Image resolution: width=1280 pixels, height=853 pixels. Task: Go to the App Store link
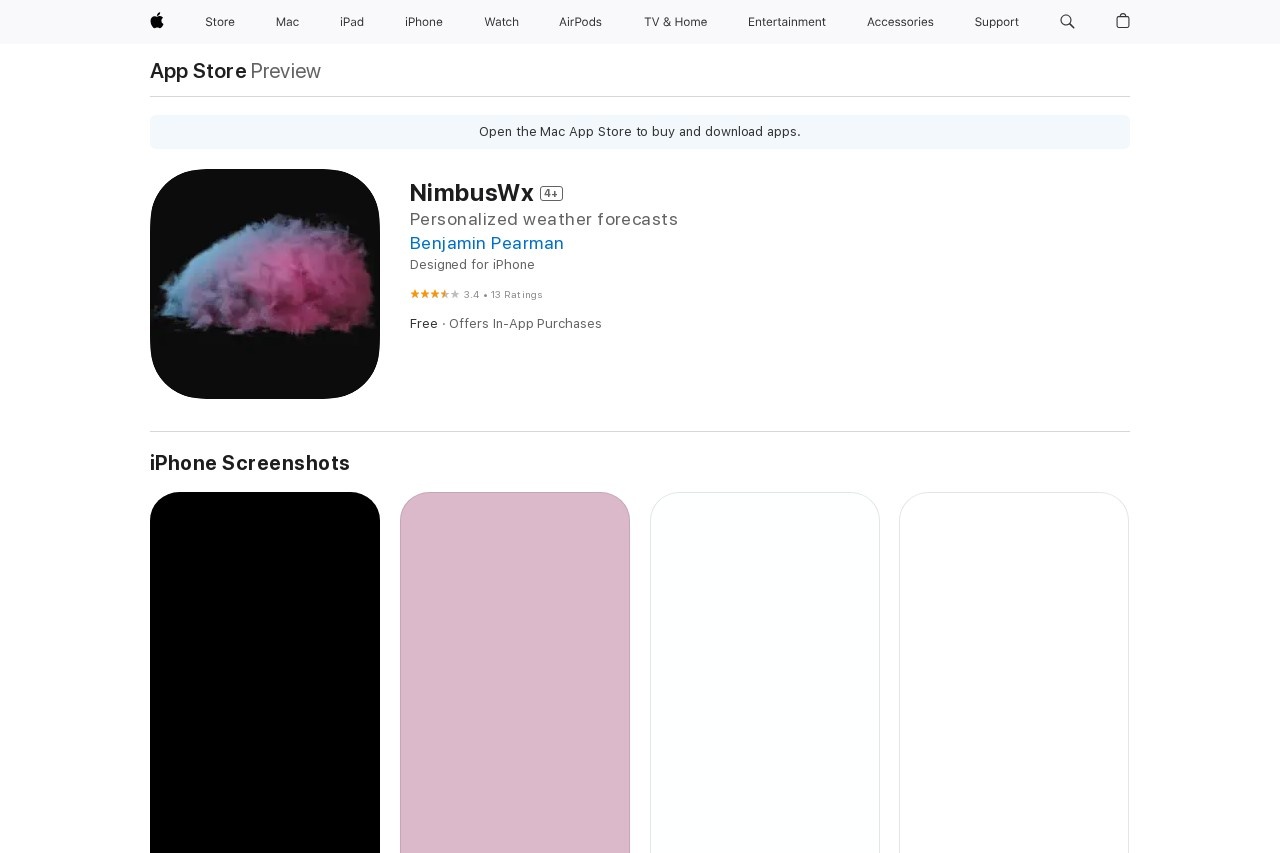pos(198,71)
